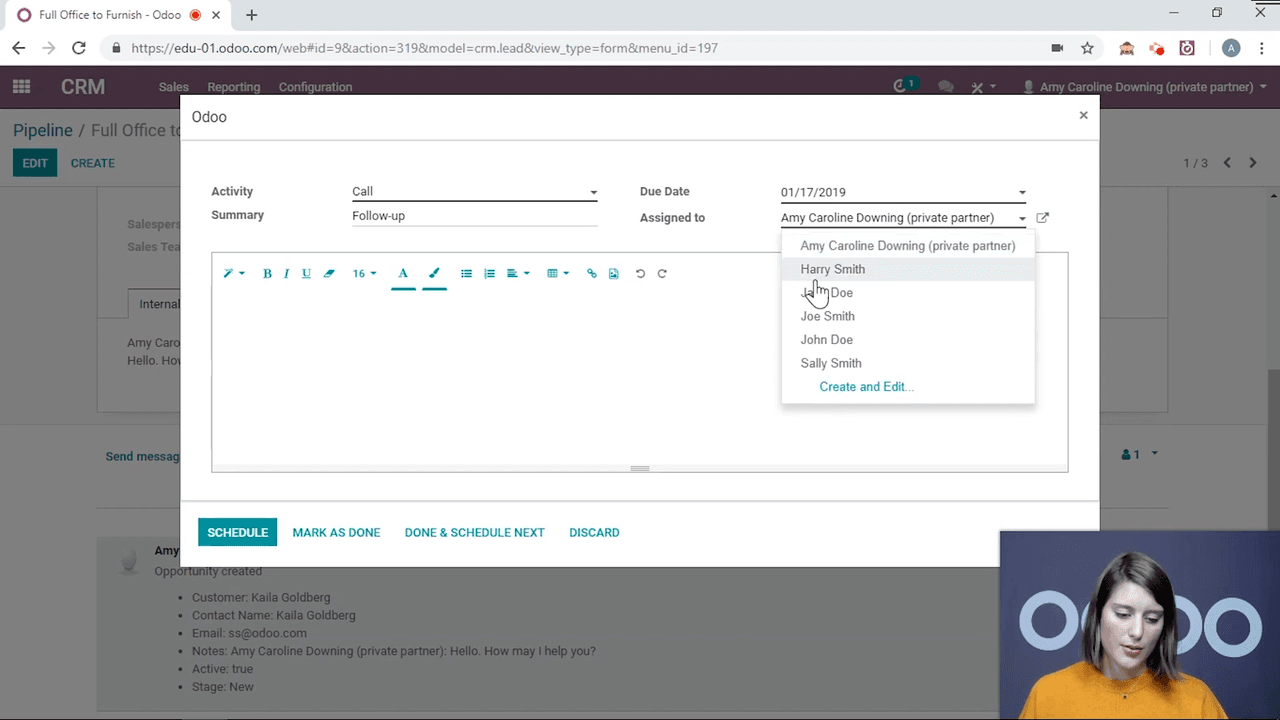Click the Schedule button
Image resolution: width=1280 pixels, height=720 pixels.
click(x=237, y=533)
